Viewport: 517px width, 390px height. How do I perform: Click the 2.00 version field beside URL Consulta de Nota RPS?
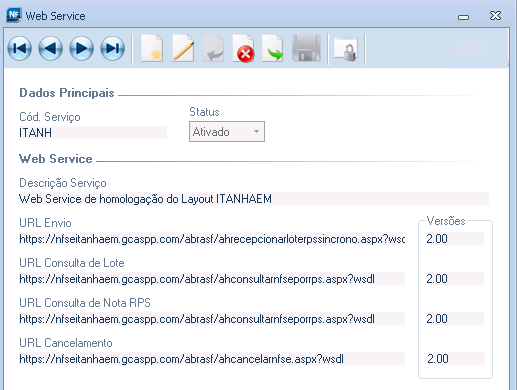click(455, 319)
